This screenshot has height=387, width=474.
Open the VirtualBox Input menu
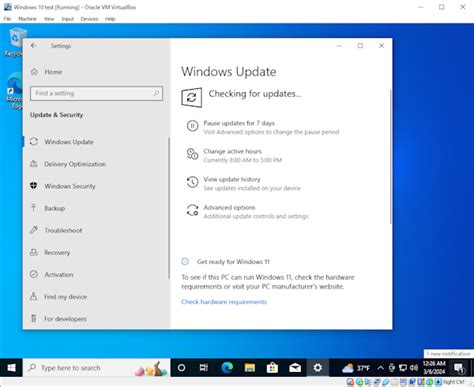tap(68, 19)
